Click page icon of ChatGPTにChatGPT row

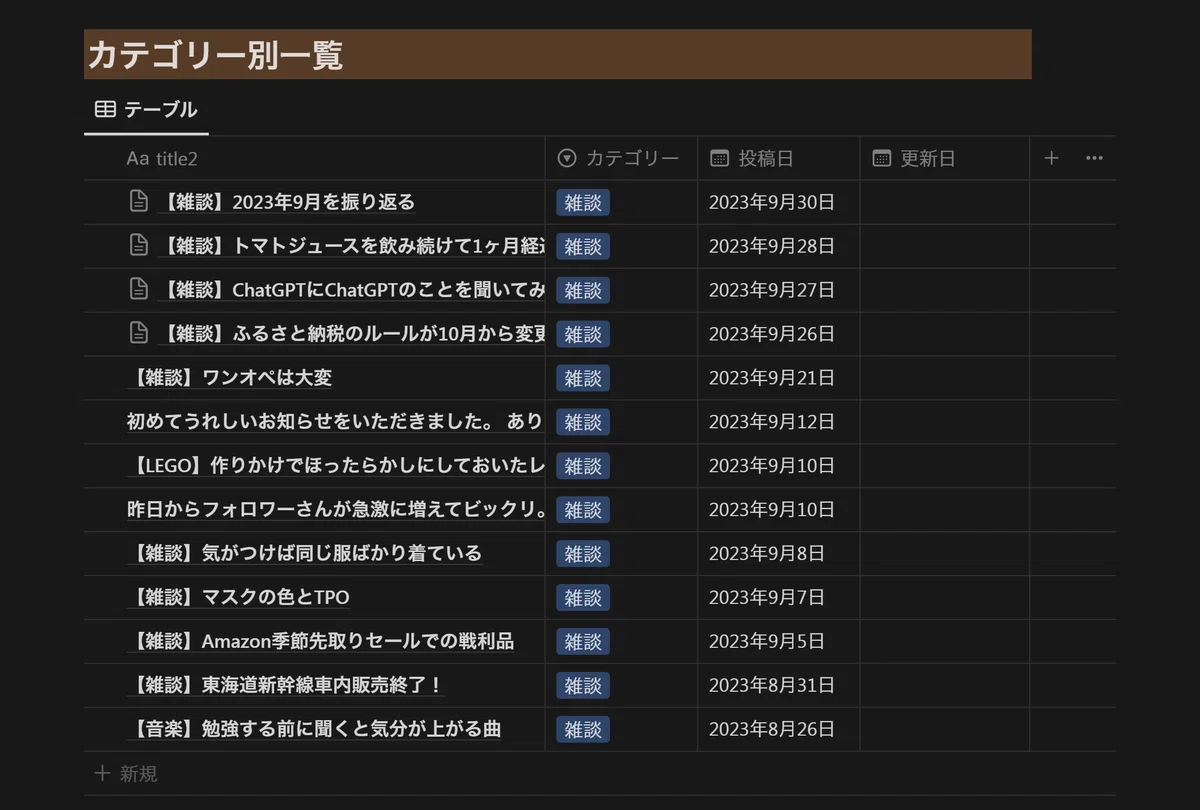click(139, 290)
